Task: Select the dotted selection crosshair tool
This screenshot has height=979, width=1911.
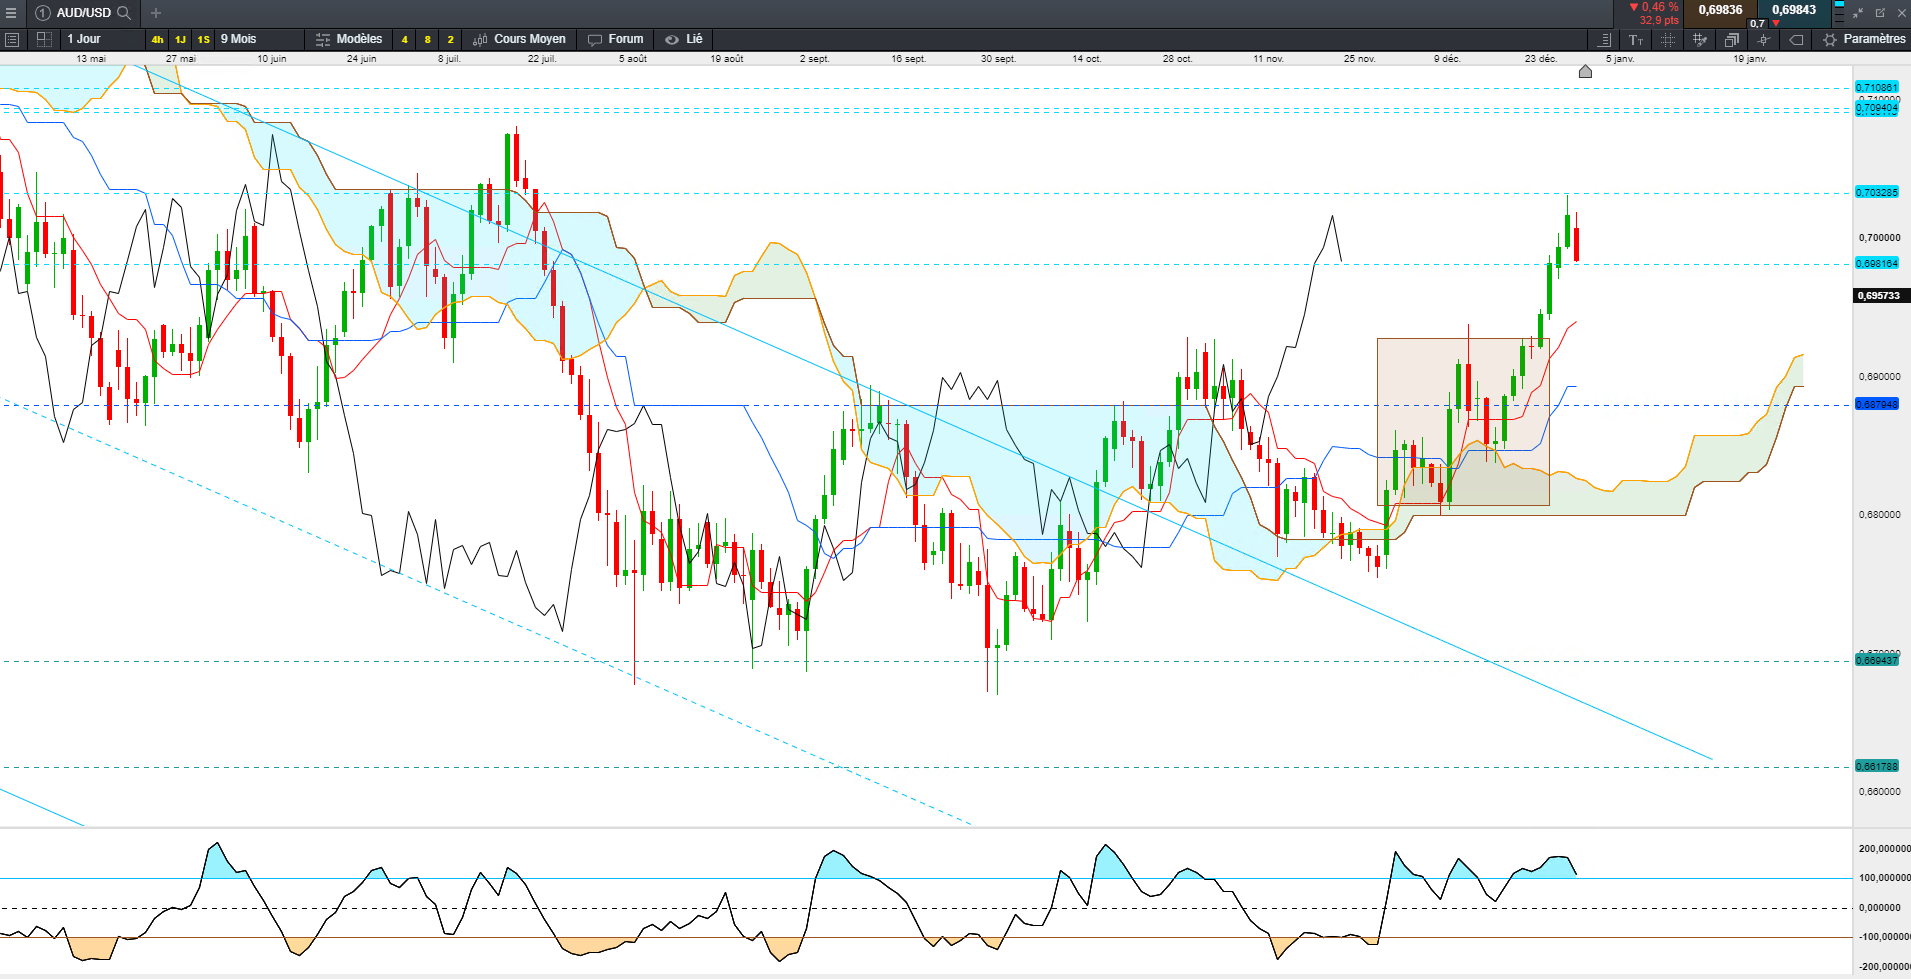Action: (1668, 39)
